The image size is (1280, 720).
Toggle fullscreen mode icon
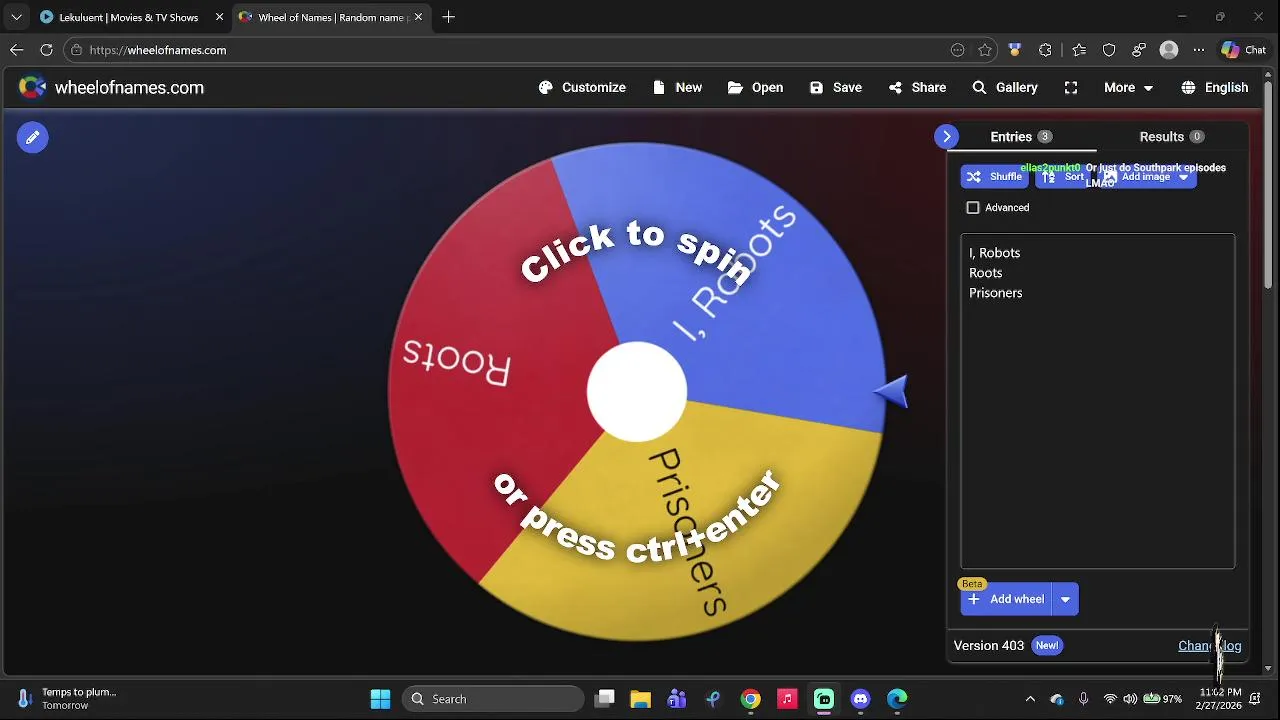(1071, 88)
